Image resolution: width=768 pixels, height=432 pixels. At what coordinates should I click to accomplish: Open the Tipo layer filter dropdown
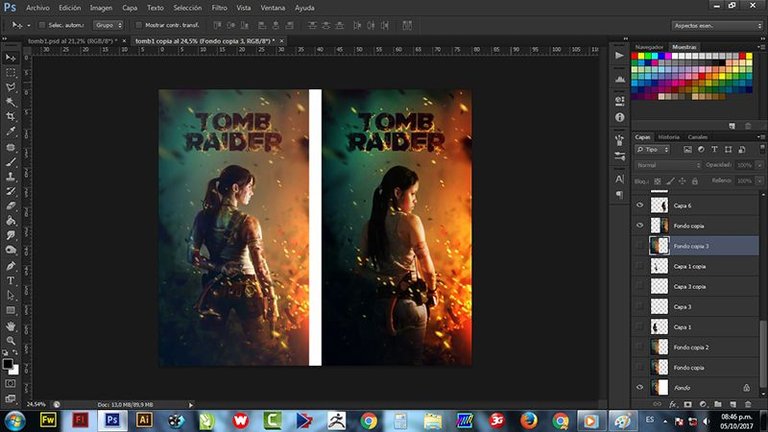pos(652,149)
